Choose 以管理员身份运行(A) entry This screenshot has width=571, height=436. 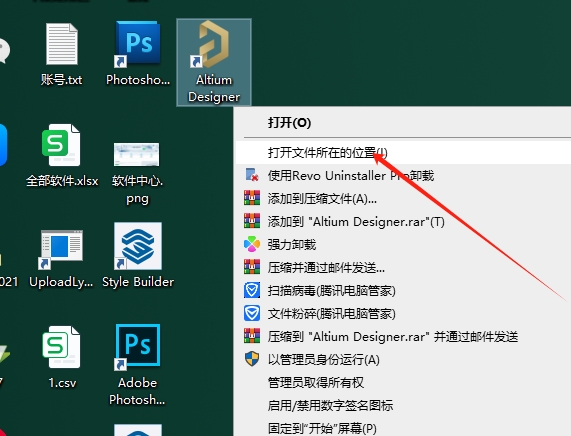(x=403, y=360)
